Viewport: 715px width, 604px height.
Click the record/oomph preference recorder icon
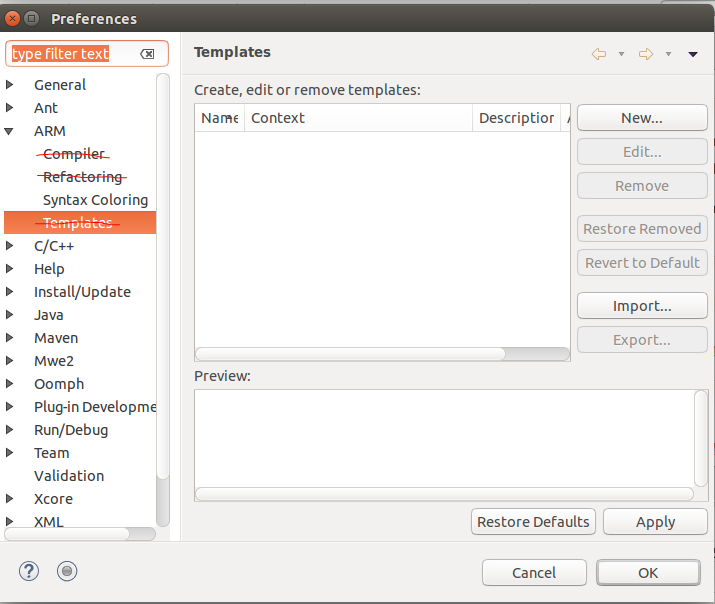click(67, 571)
